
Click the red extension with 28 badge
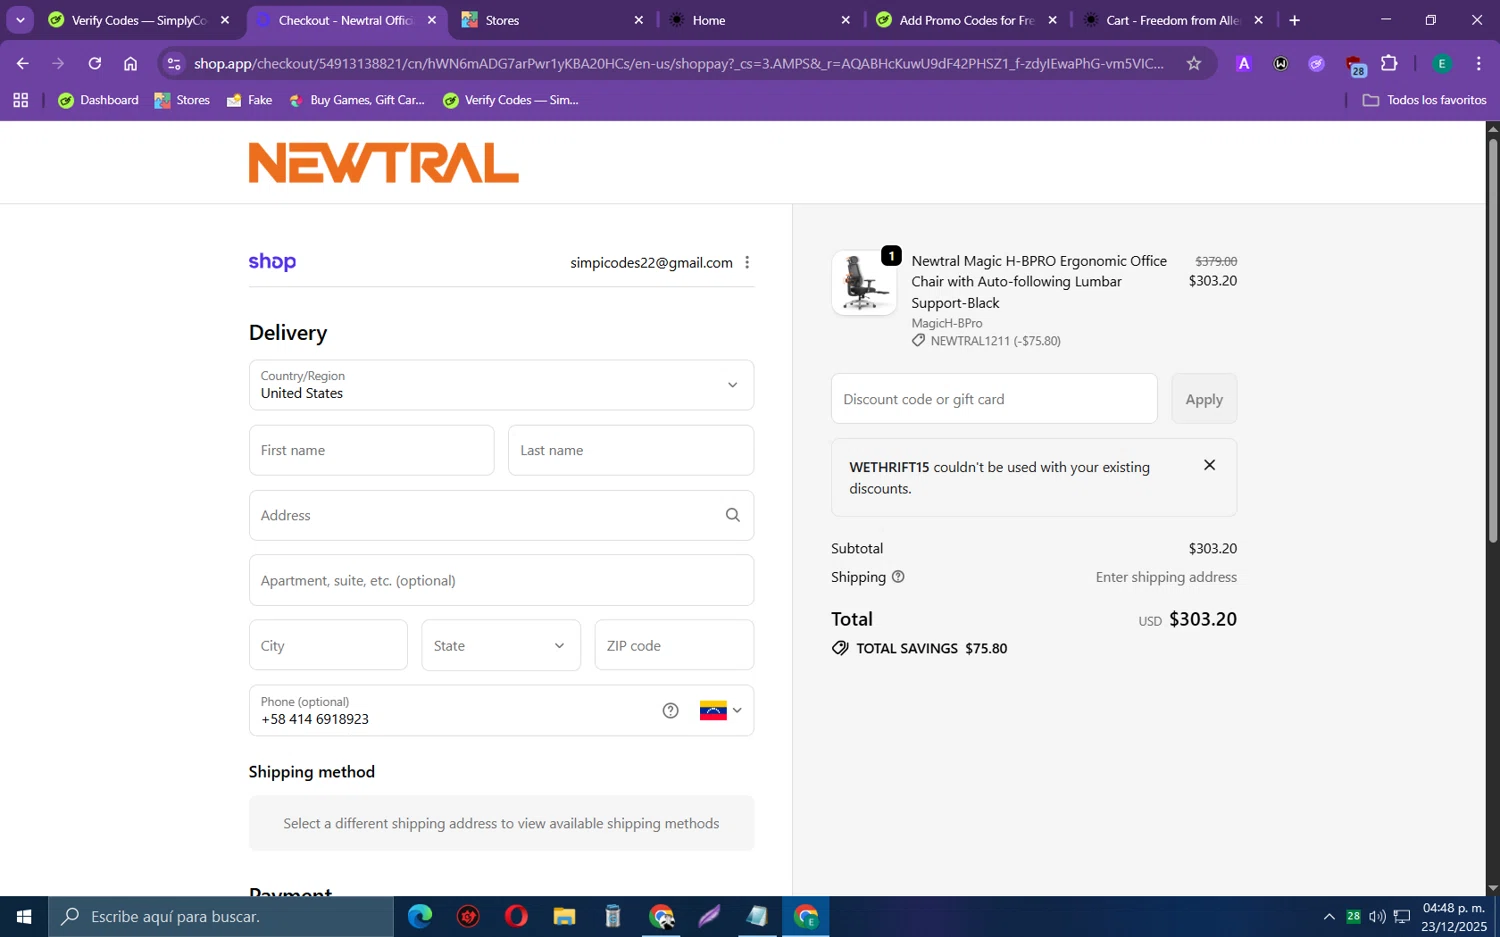1355,65
